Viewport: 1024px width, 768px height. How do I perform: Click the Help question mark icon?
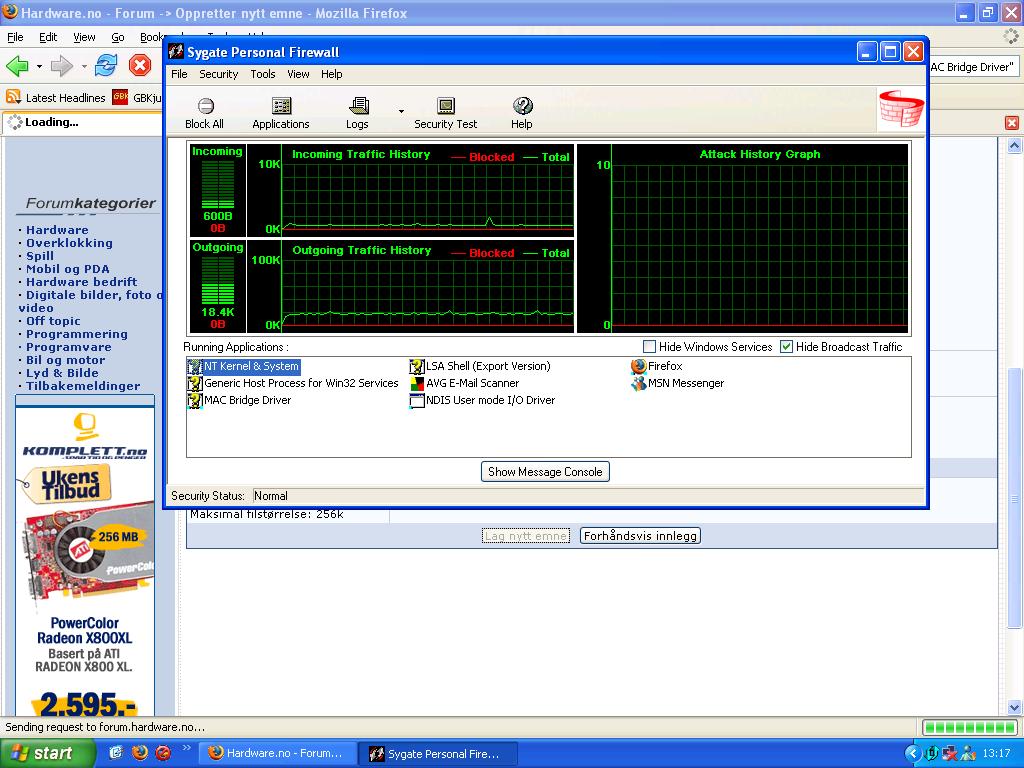coord(522,107)
